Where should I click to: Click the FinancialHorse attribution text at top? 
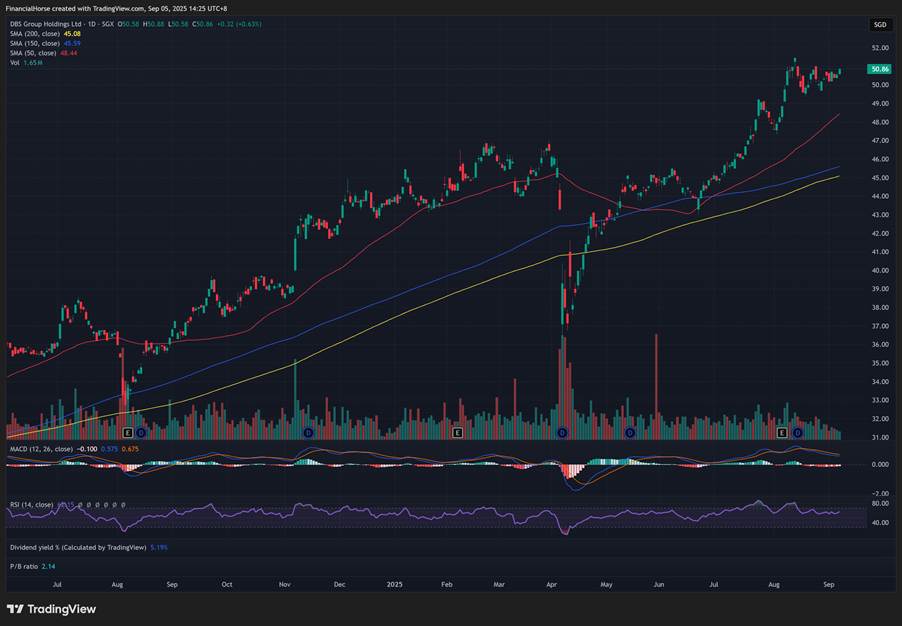point(116,9)
